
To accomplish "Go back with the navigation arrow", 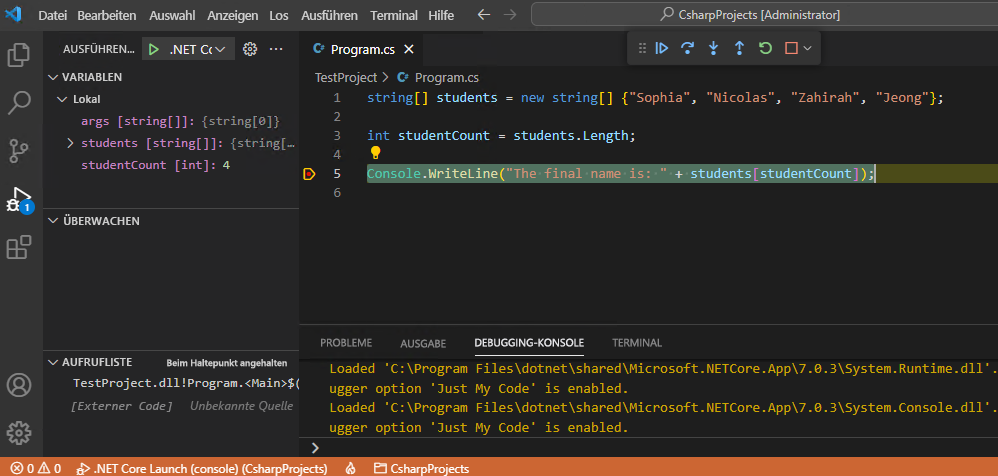I will [484, 15].
